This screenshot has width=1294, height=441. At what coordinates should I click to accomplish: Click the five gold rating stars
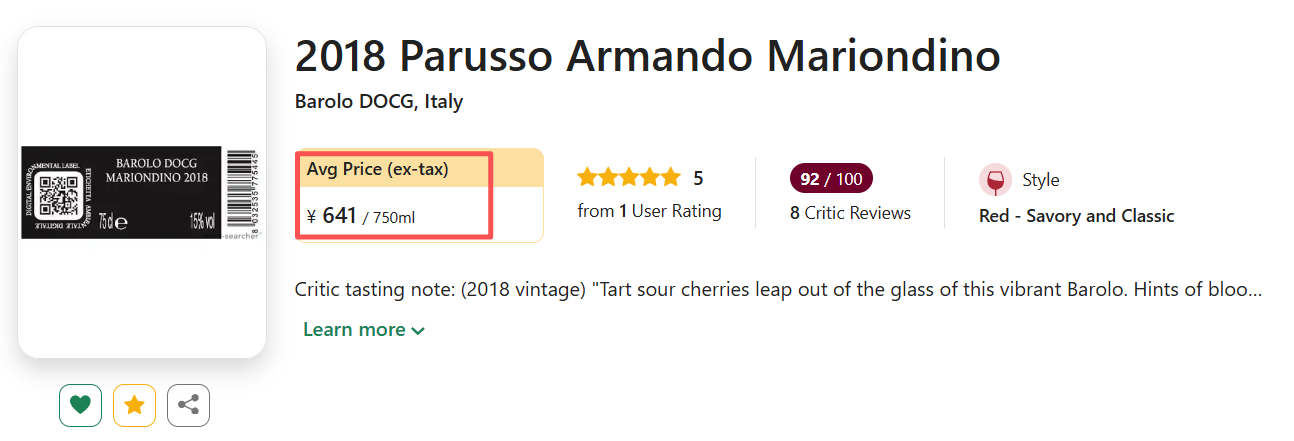click(628, 178)
